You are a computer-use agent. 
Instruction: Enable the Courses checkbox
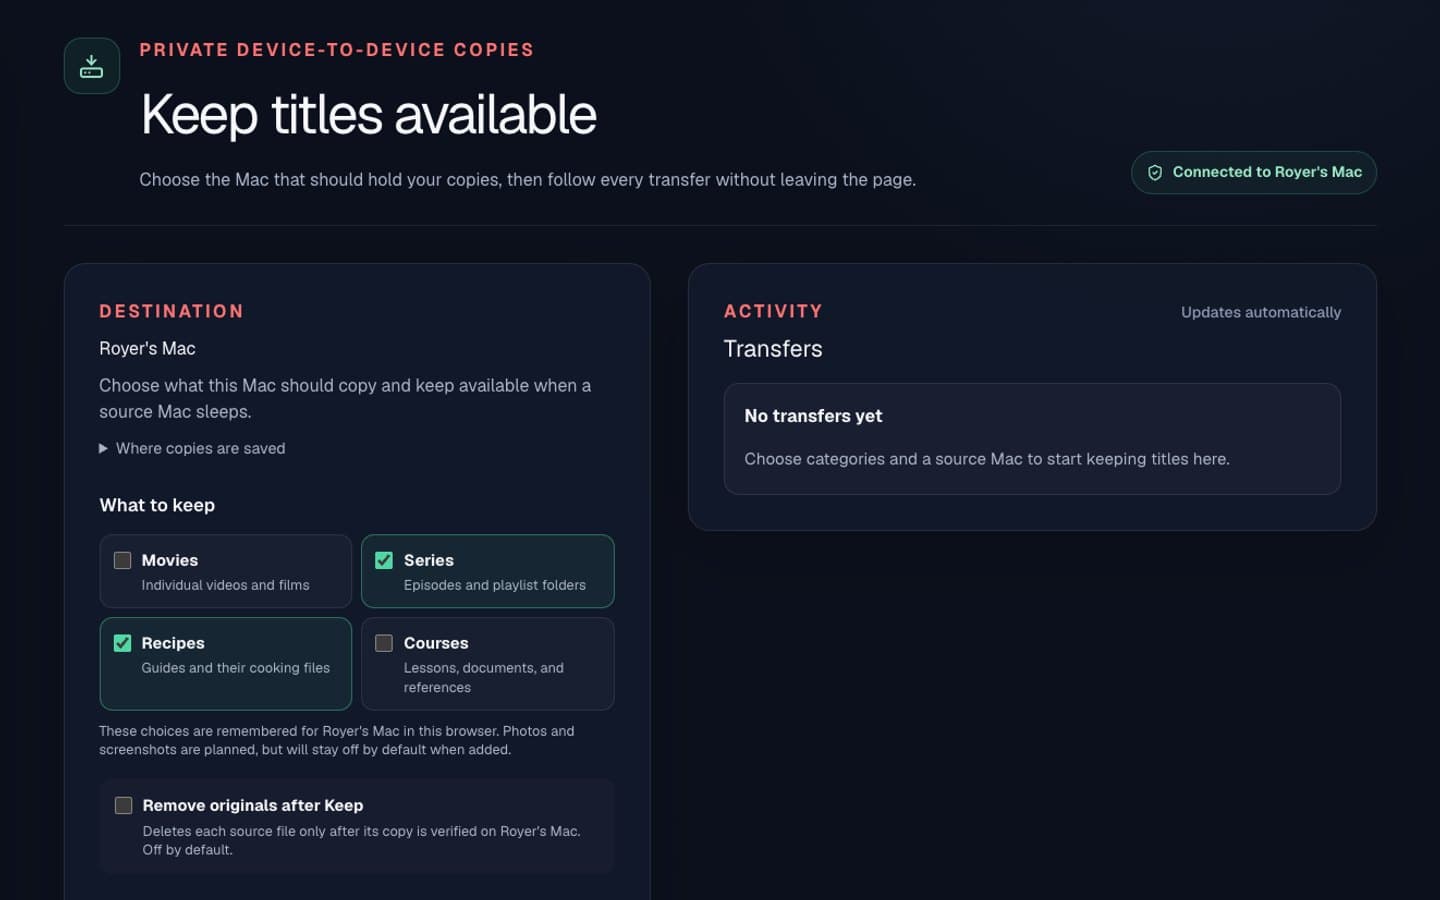[384, 644]
